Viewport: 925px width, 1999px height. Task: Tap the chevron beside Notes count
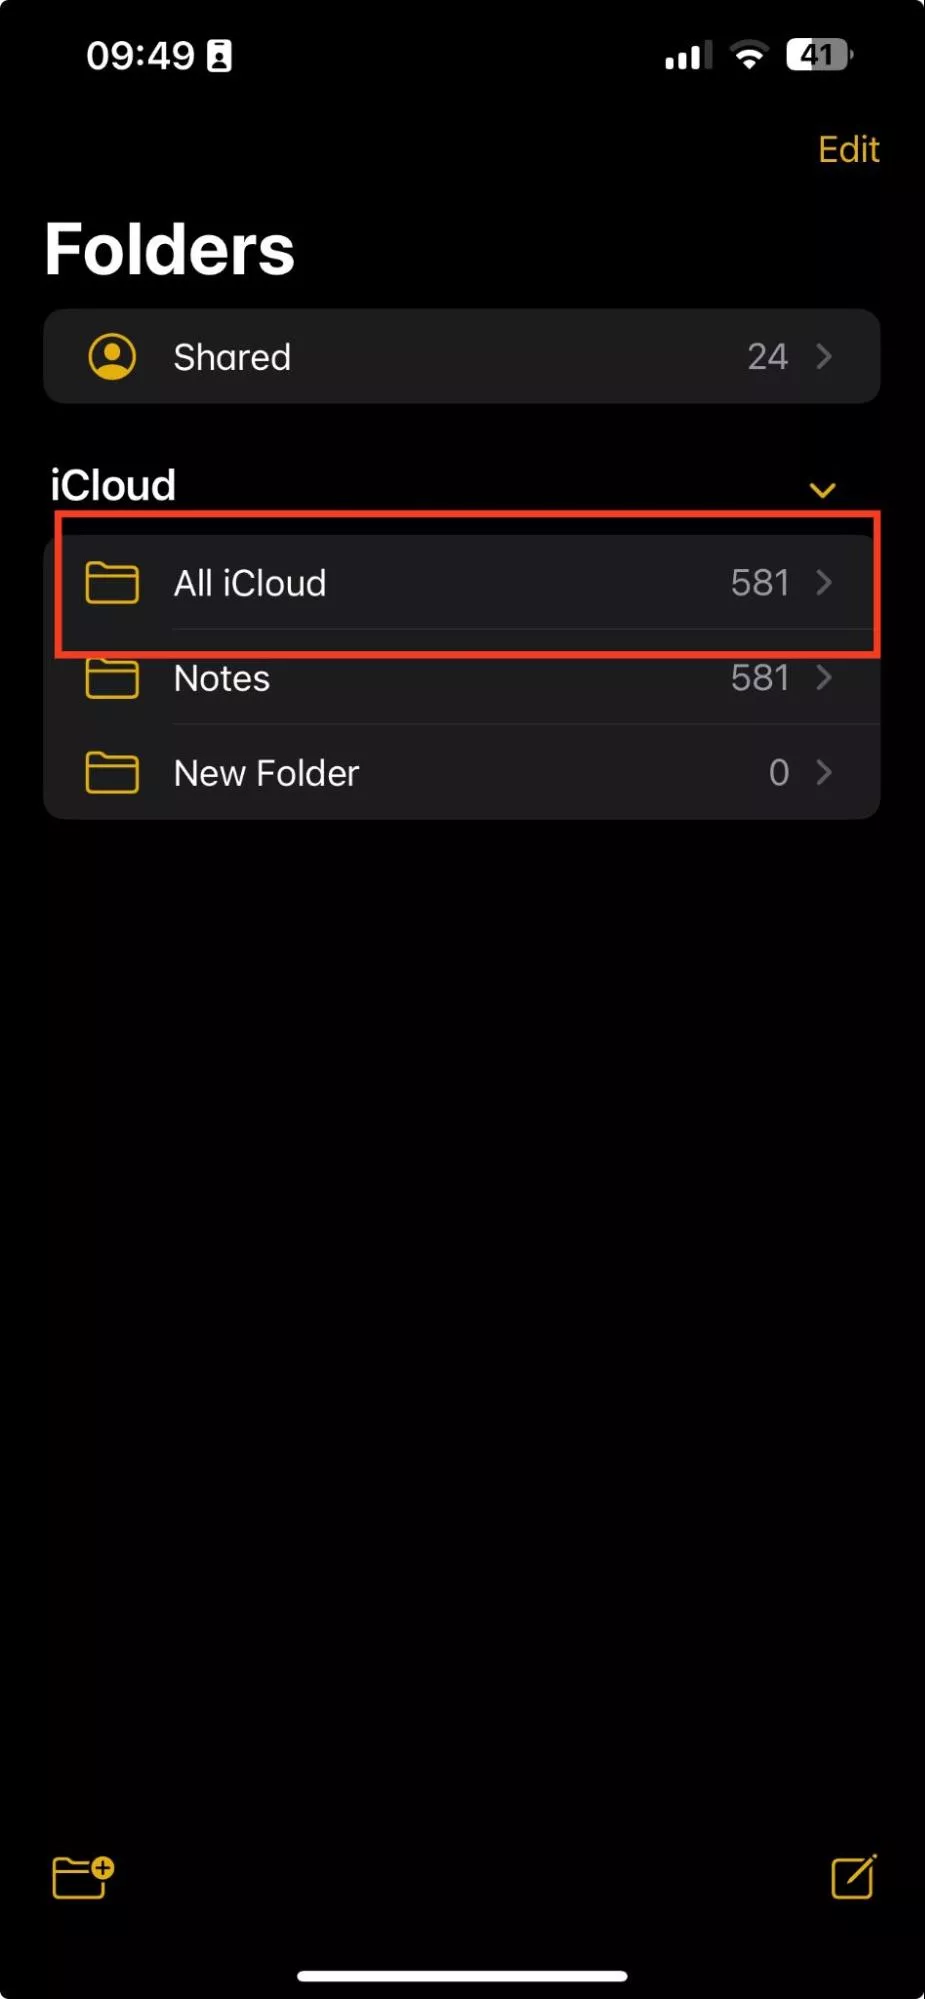click(824, 678)
